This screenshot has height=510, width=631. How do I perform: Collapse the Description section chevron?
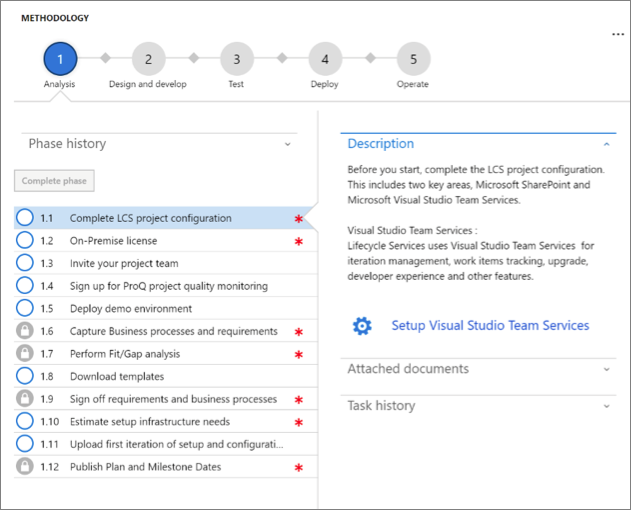point(607,144)
